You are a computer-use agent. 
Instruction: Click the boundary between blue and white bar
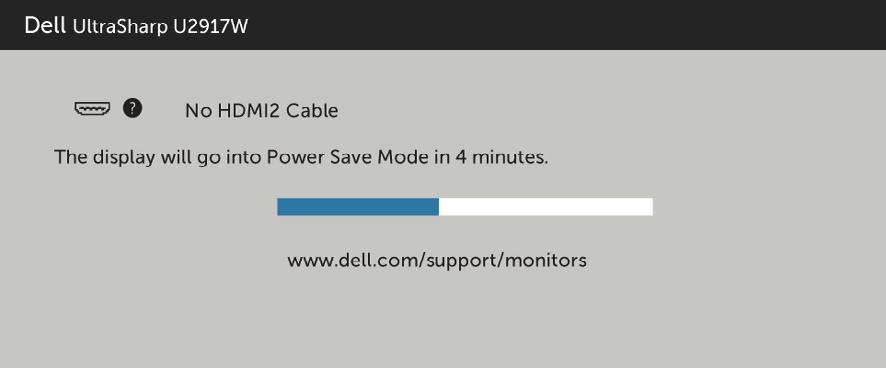439,207
